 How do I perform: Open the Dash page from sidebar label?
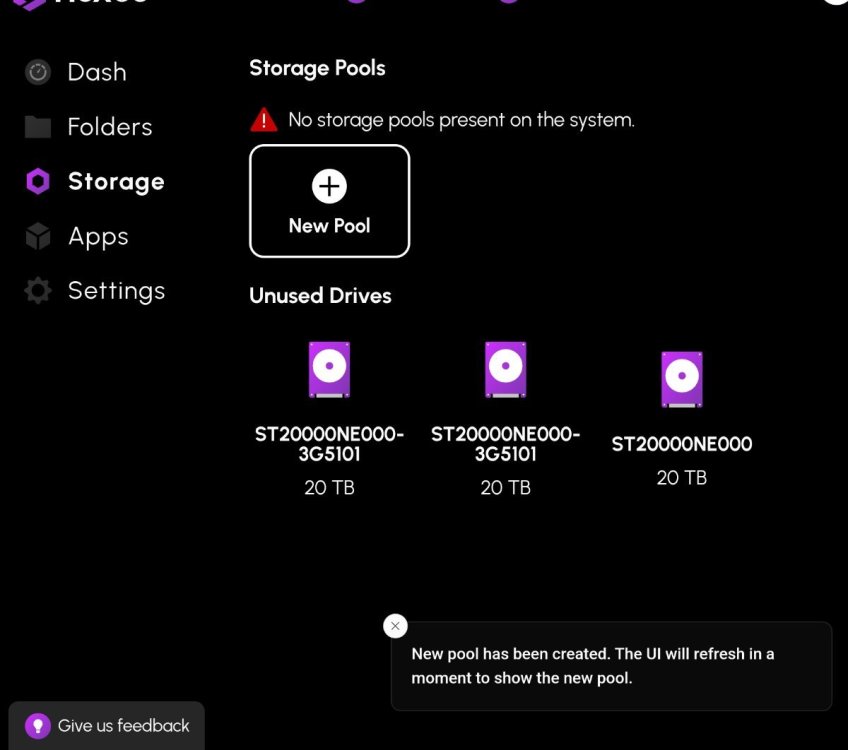coord(97,72)
